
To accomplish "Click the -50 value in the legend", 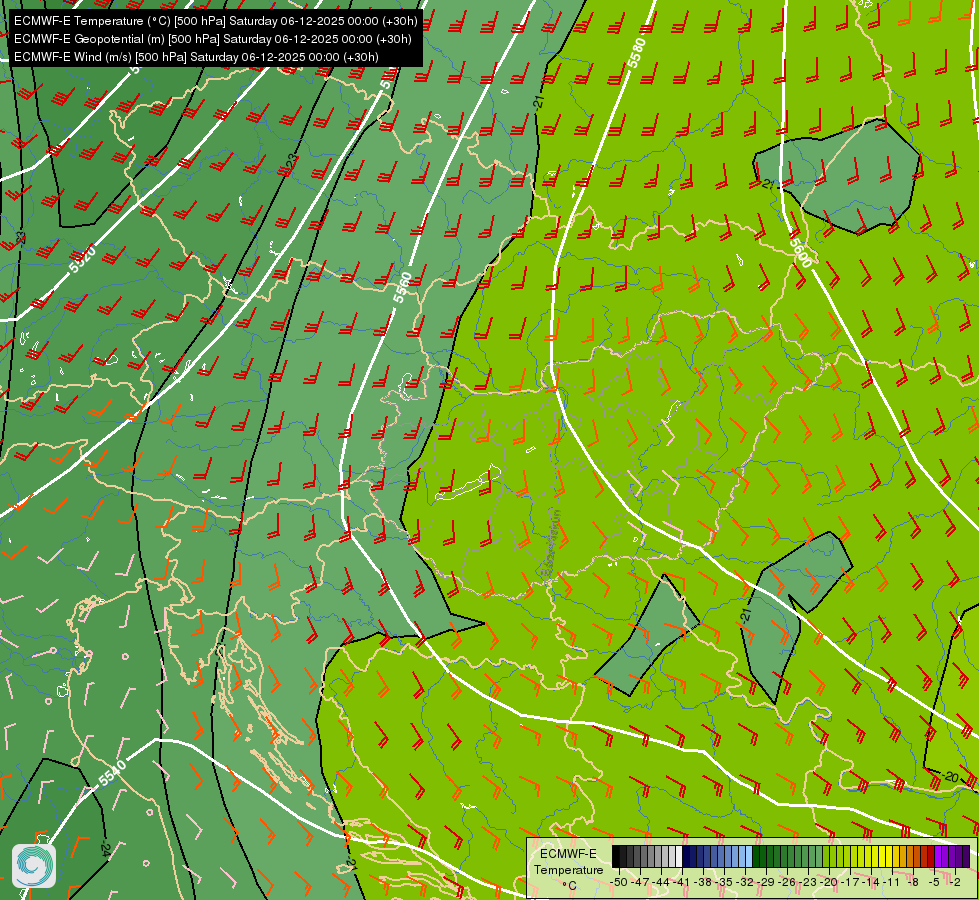I will [619, 882].
